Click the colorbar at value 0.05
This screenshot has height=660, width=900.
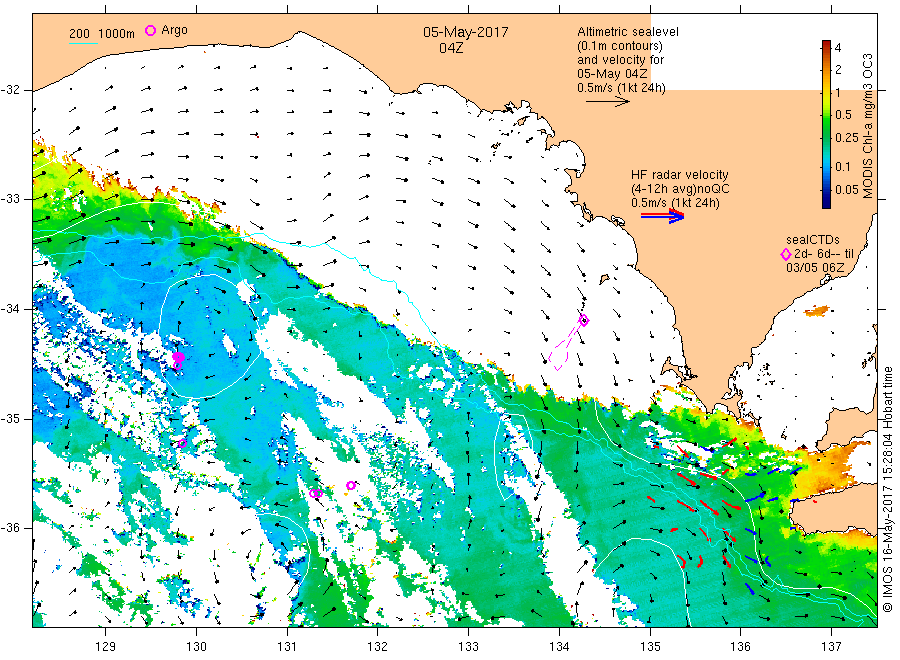coord(826,189)
